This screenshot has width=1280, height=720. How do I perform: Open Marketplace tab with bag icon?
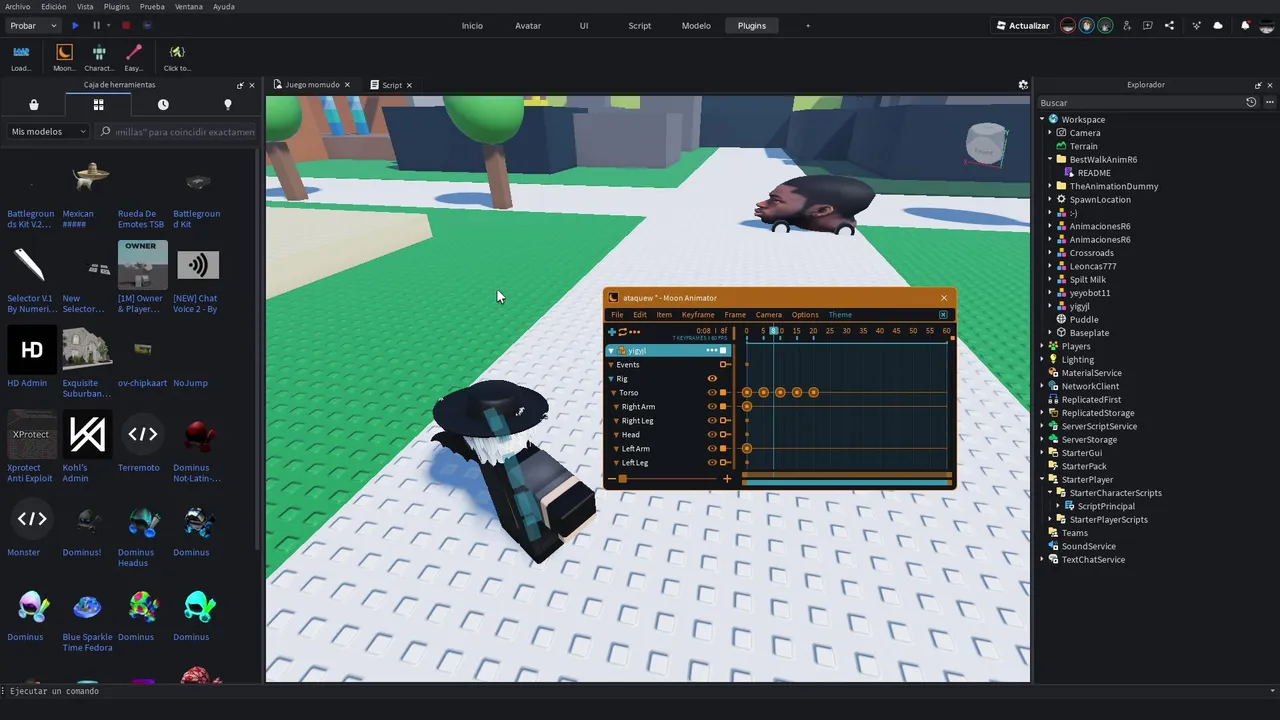[x=34, y=104]
